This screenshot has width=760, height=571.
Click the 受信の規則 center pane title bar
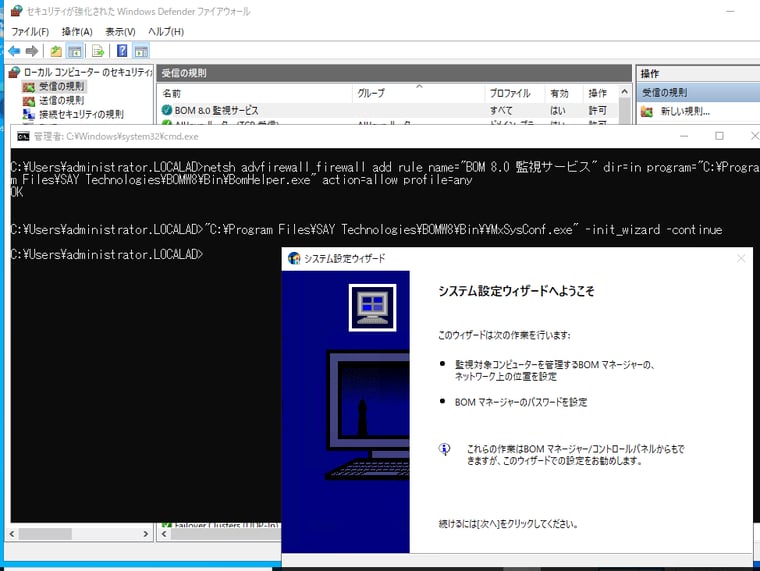394,73
